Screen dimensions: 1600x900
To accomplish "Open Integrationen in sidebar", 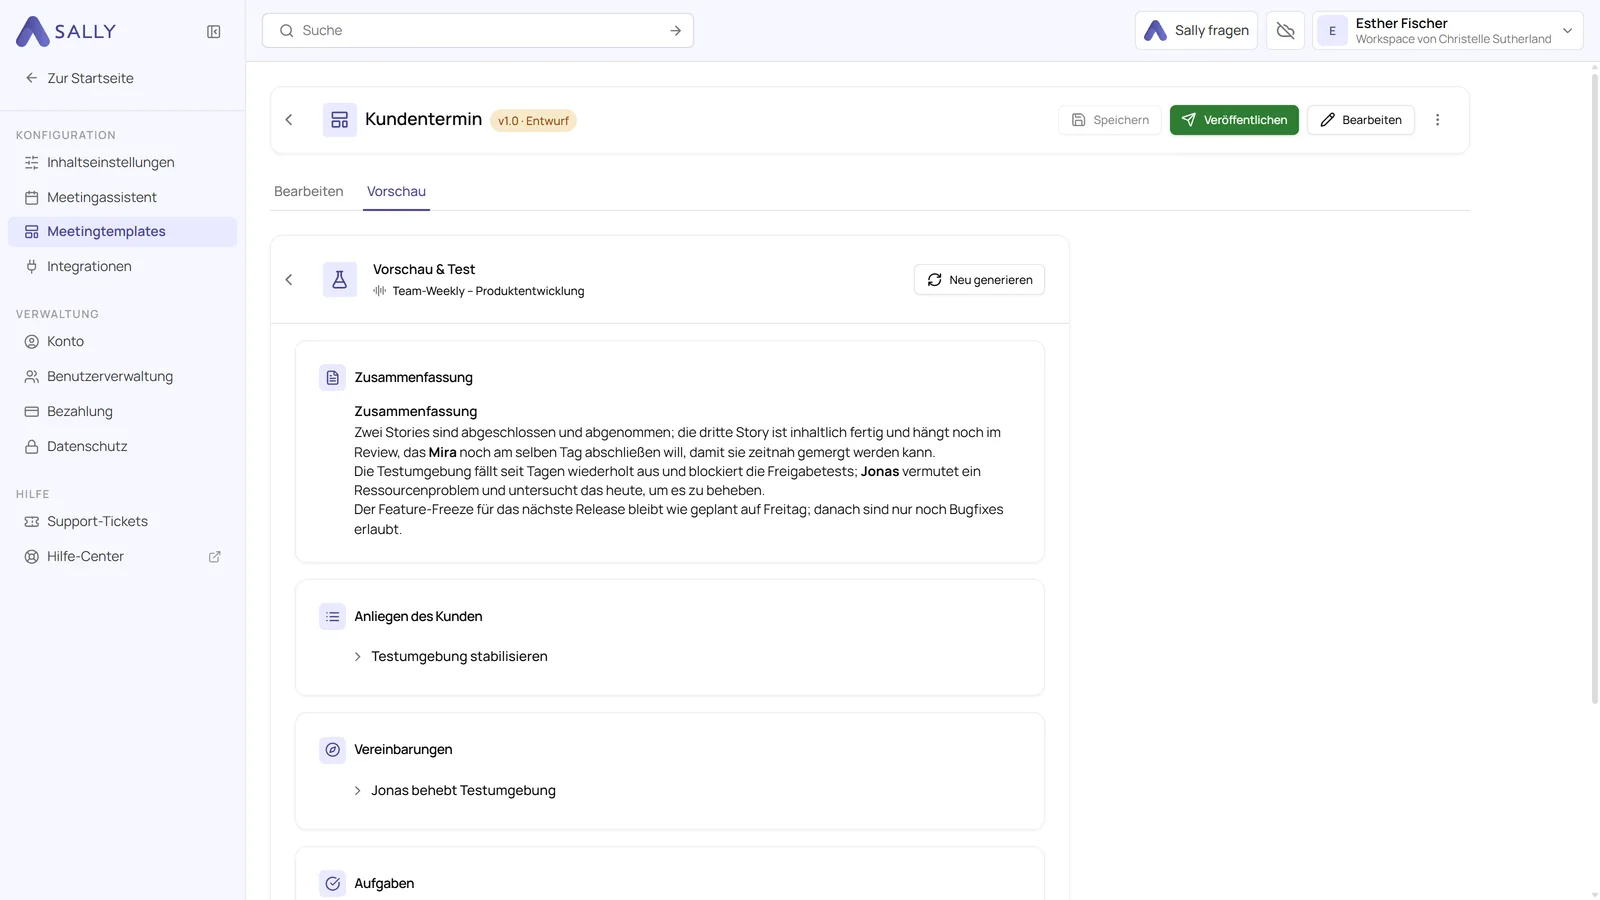I will click(x=122, y=266).
